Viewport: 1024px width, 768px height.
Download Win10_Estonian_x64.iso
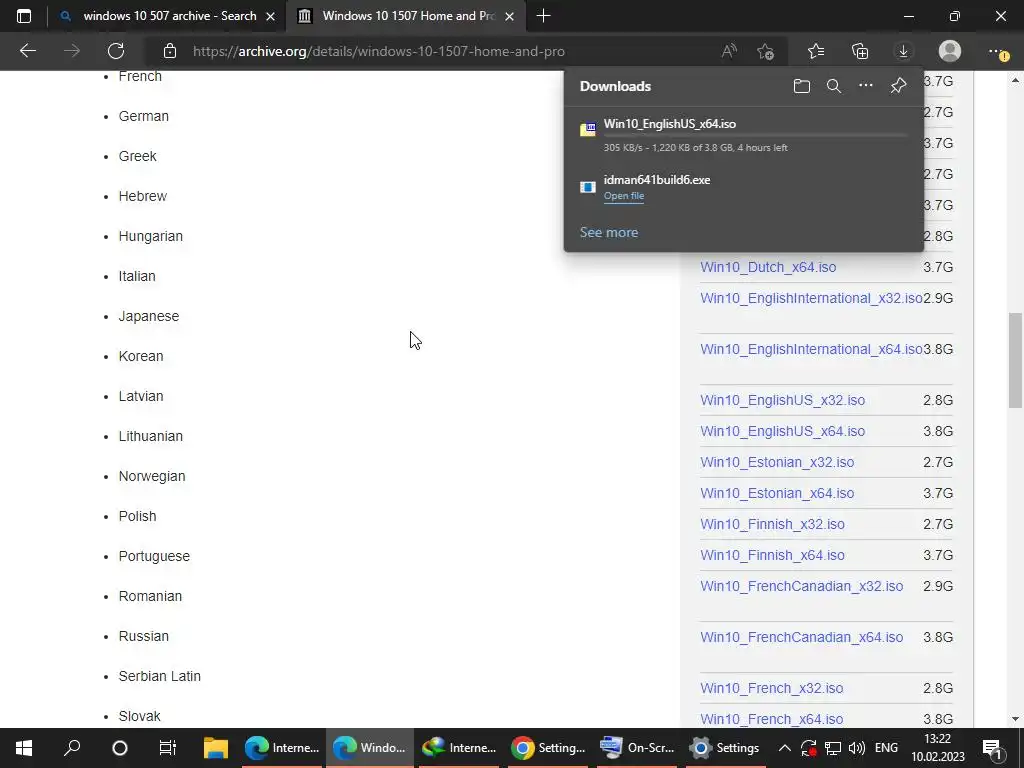tap(777, 493)
